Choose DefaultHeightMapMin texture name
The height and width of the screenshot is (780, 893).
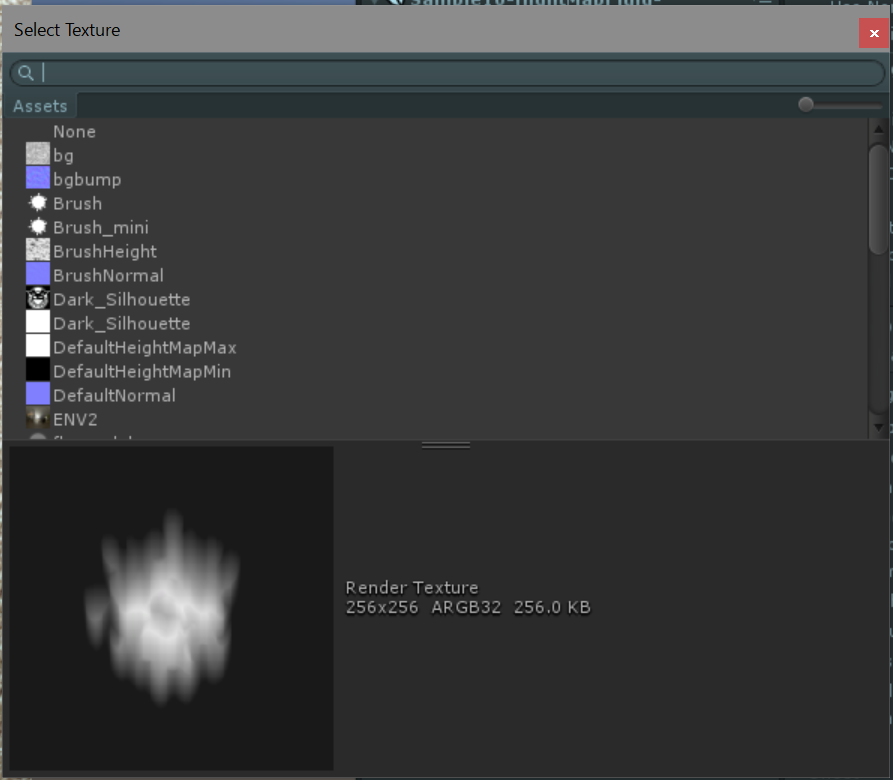pos(142,371)
